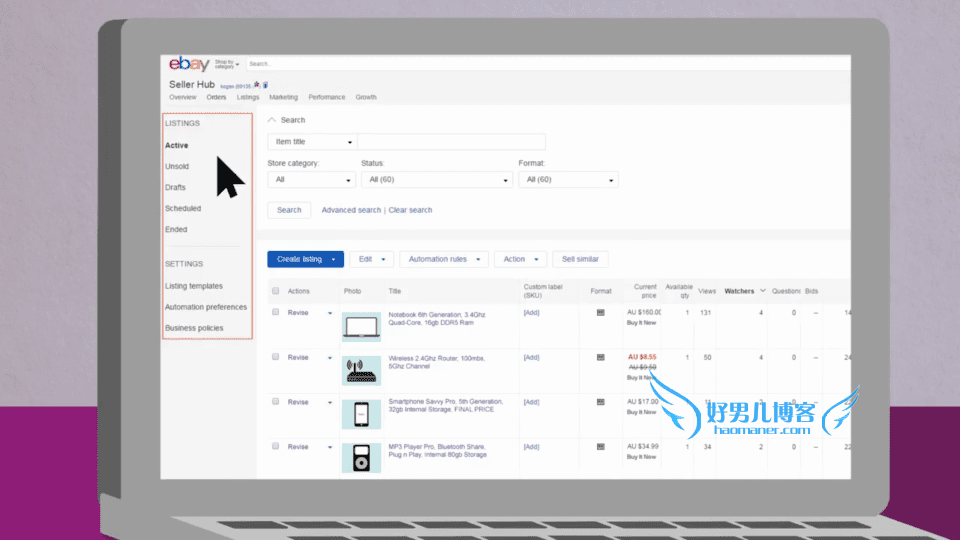Open Listing templates settings
The height and width of the screenshot is (540, 960).
pos(193,286)
